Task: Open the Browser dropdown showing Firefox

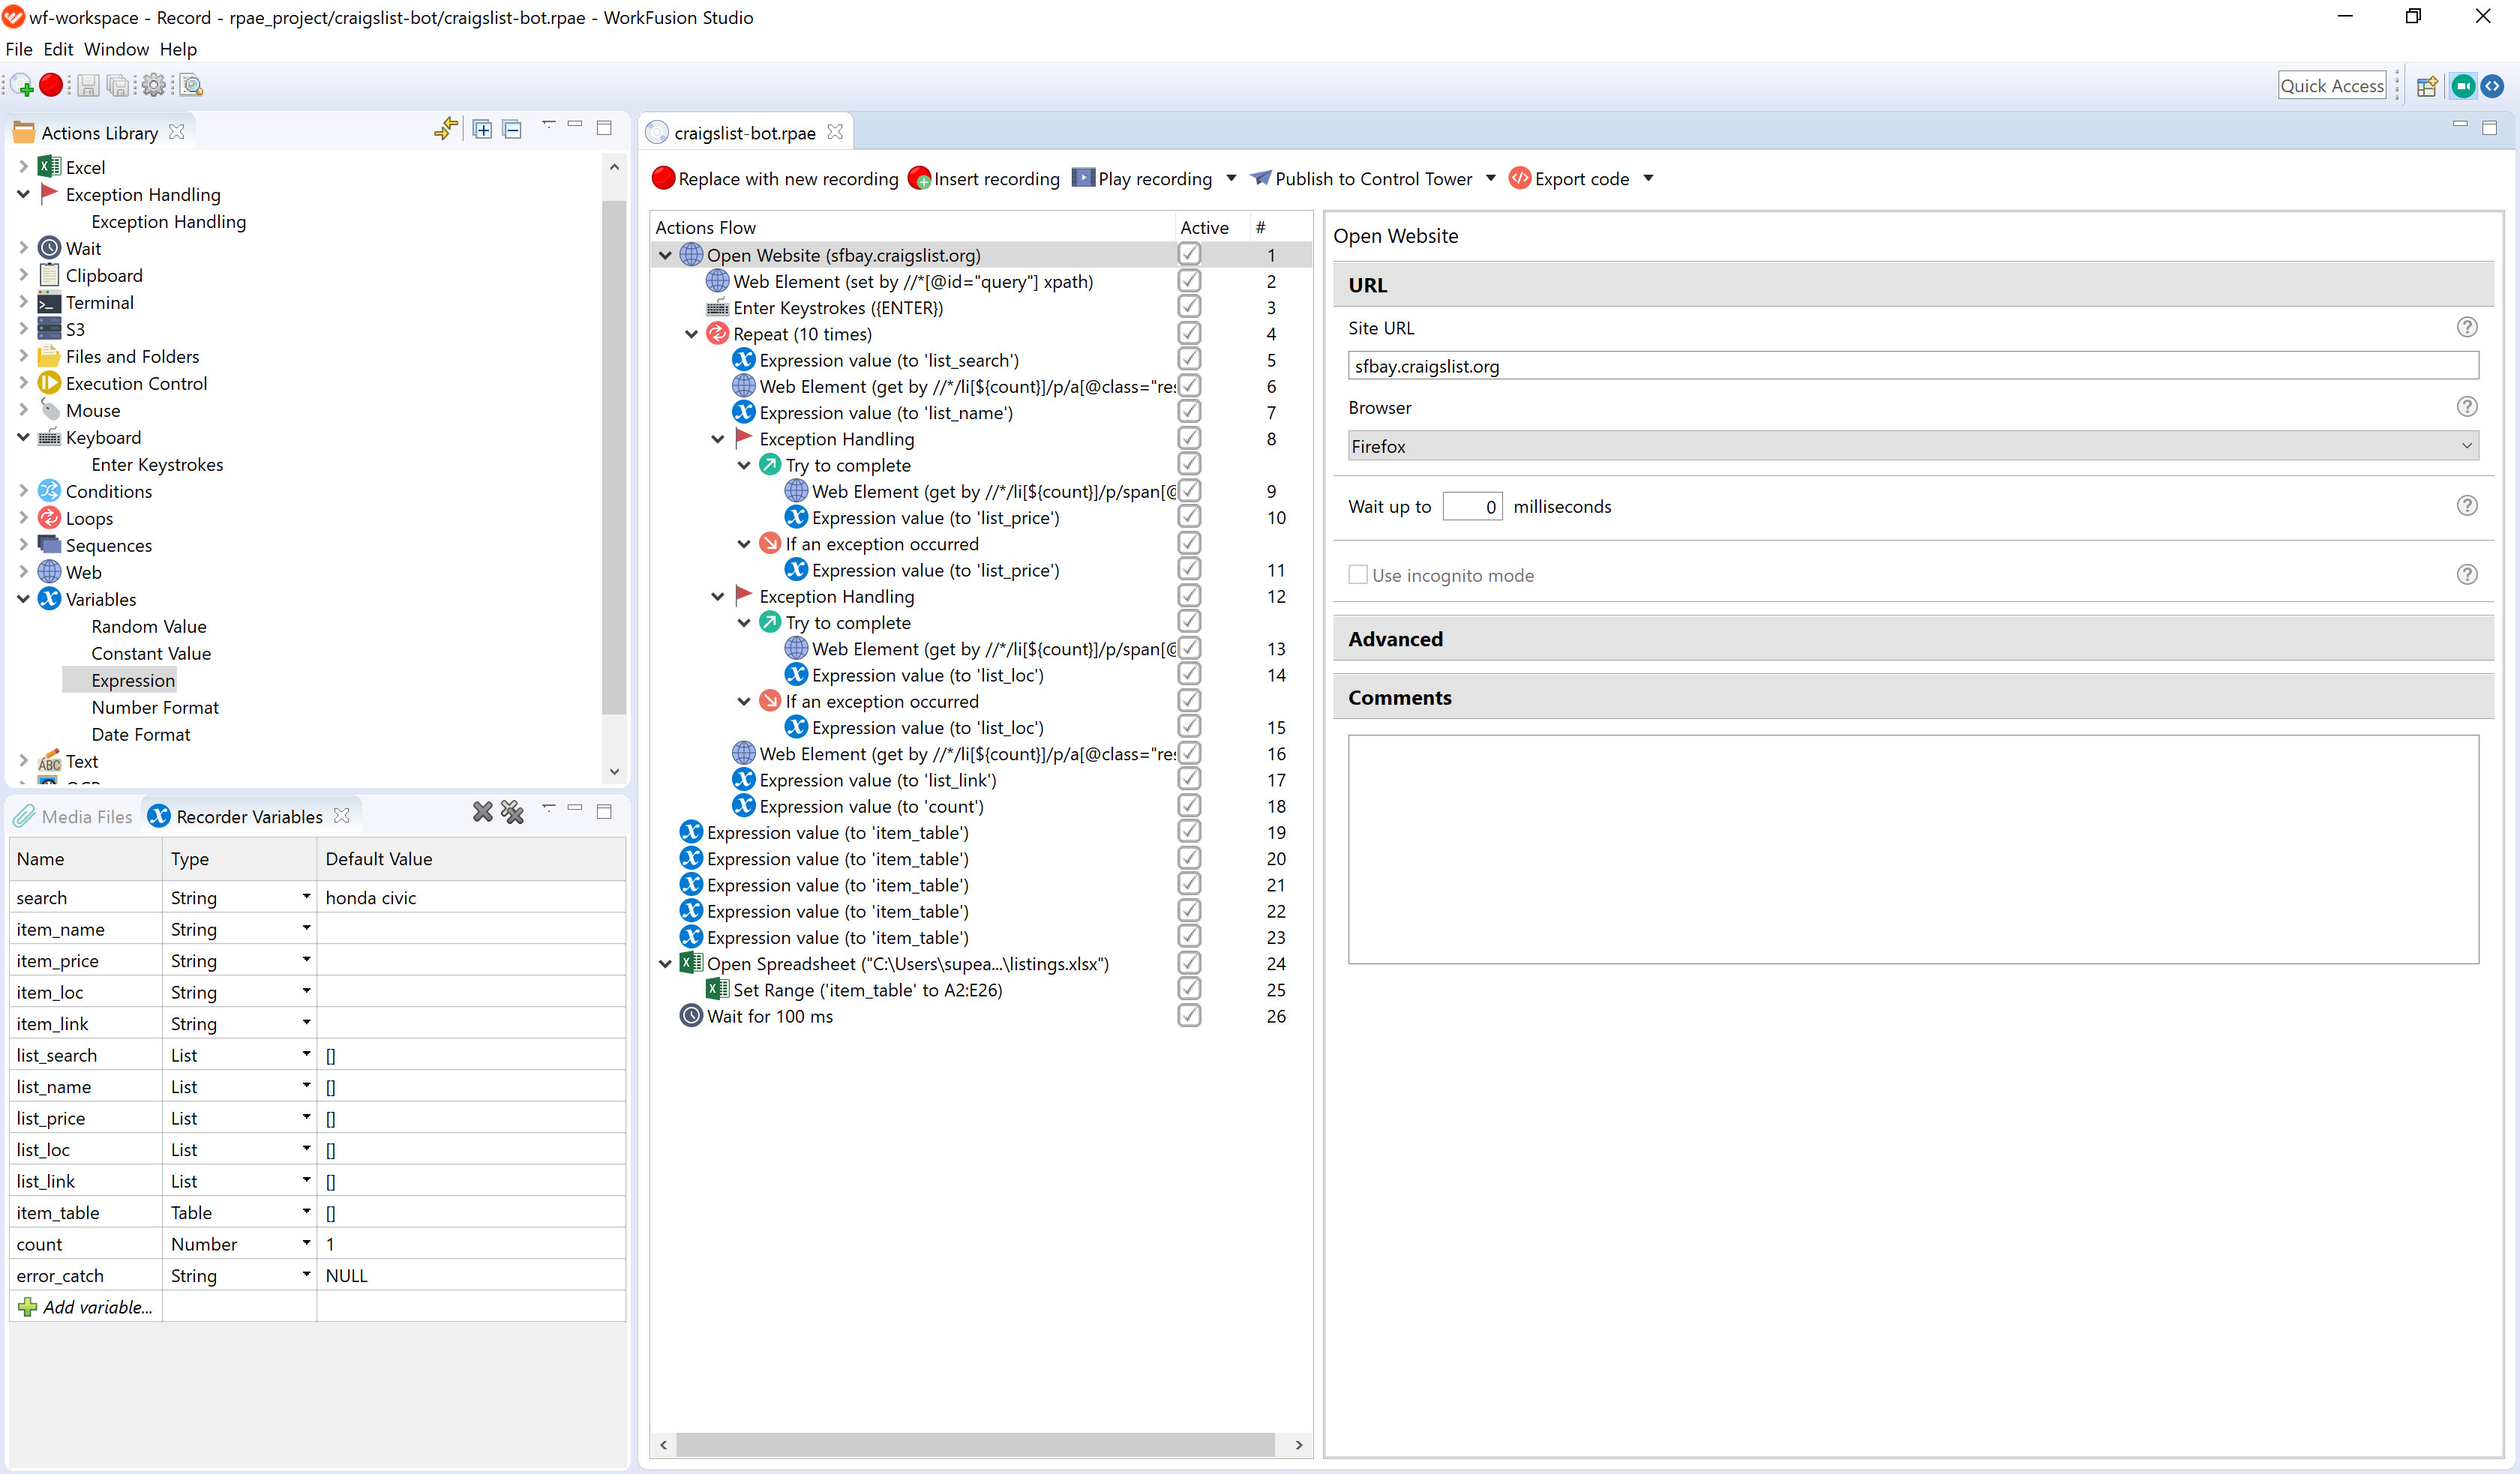Action: (1912, 446)
